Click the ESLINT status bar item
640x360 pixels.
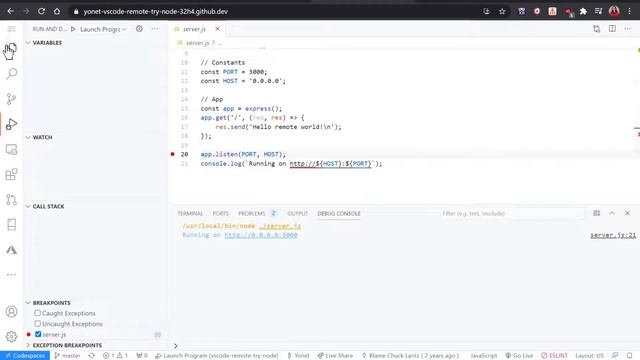[554, 356]
